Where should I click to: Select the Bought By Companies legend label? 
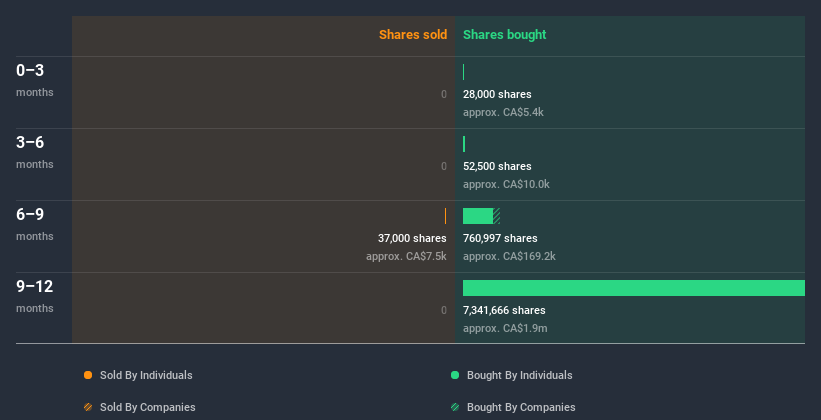(x=521, y=407)
